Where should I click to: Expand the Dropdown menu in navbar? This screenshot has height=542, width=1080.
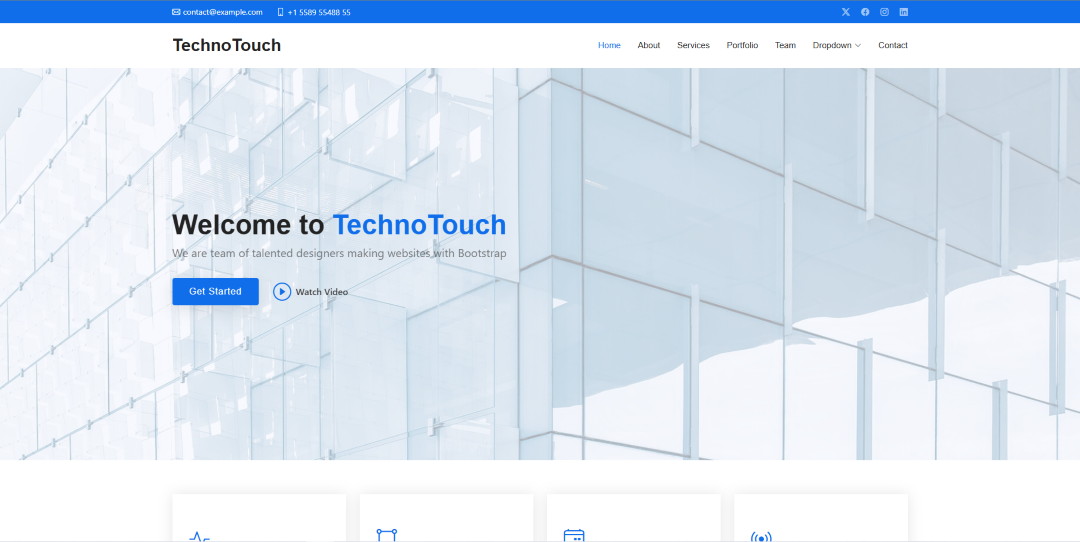[836, 45]
